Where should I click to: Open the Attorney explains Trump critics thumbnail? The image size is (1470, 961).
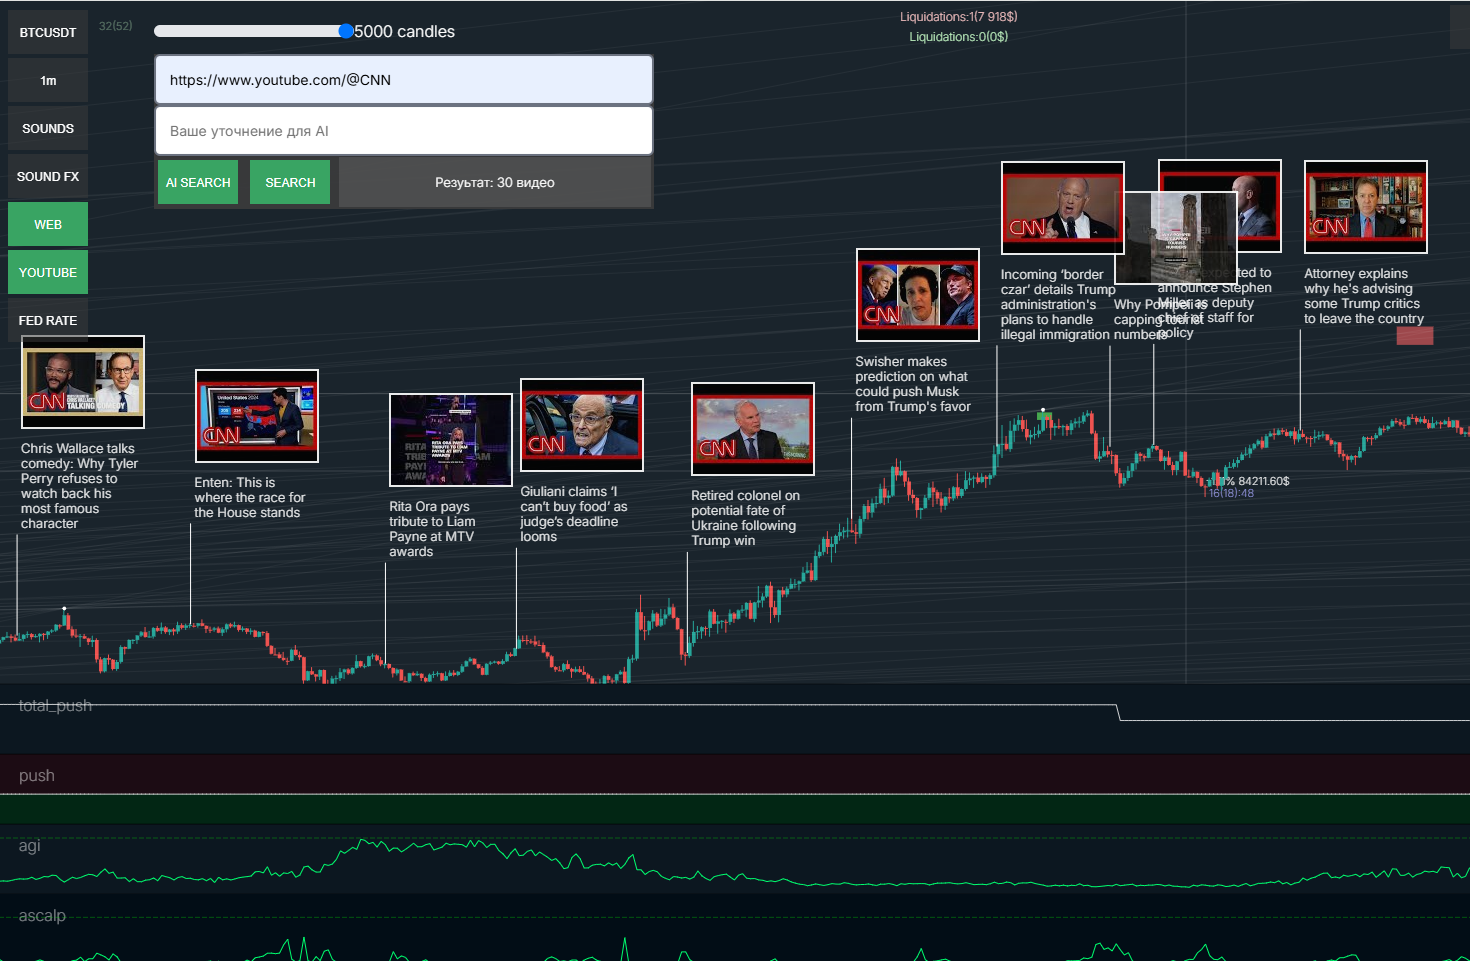[x=1366, y=207]
